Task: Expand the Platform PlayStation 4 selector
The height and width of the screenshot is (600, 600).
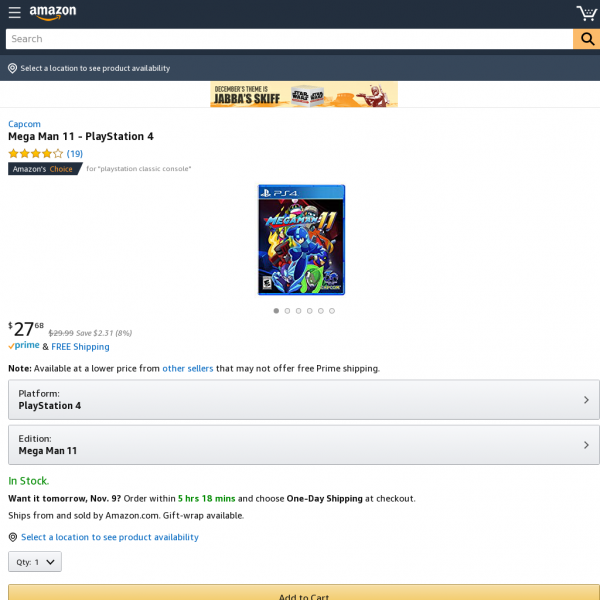Action: (304, 399)
